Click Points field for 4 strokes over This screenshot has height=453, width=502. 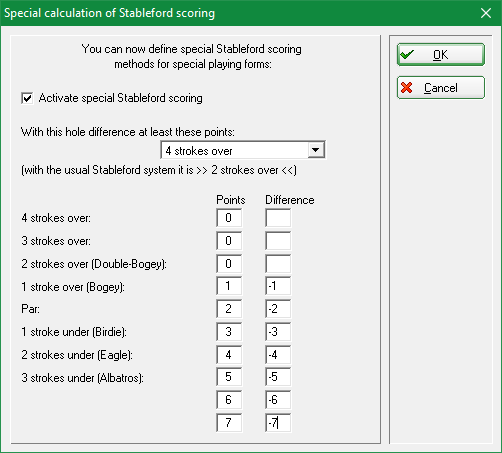(x=229, y=218)
